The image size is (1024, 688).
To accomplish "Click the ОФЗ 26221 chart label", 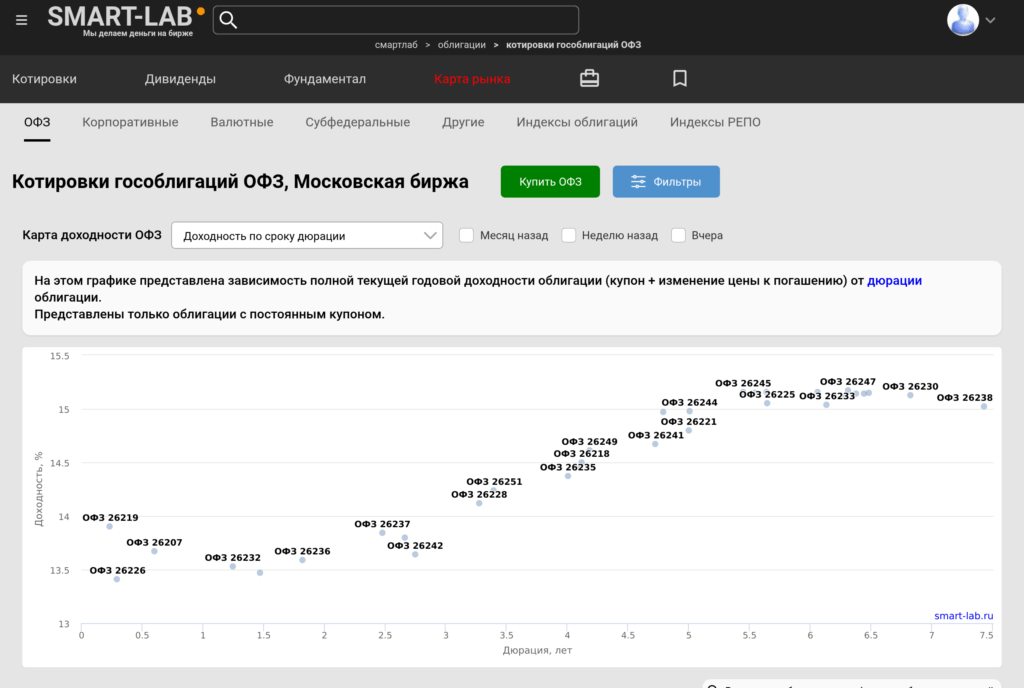I will [688, 422].
